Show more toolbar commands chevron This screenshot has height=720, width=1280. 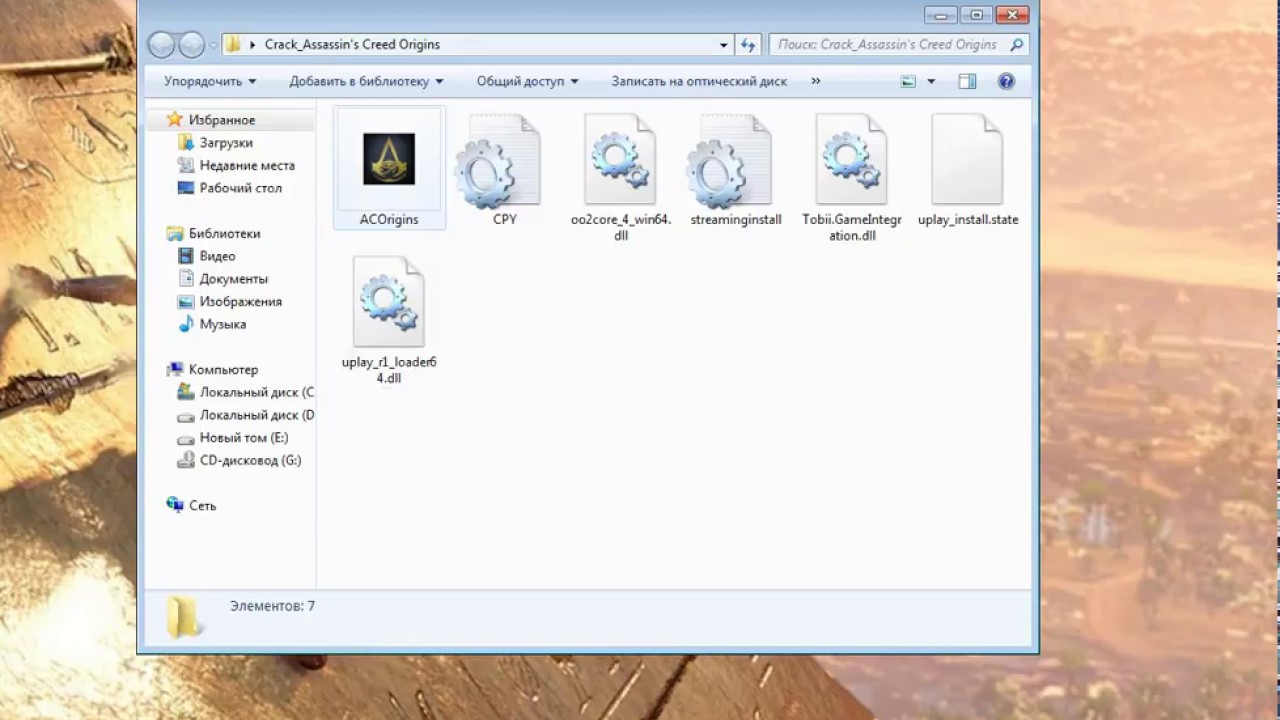[x=816, y=81]
